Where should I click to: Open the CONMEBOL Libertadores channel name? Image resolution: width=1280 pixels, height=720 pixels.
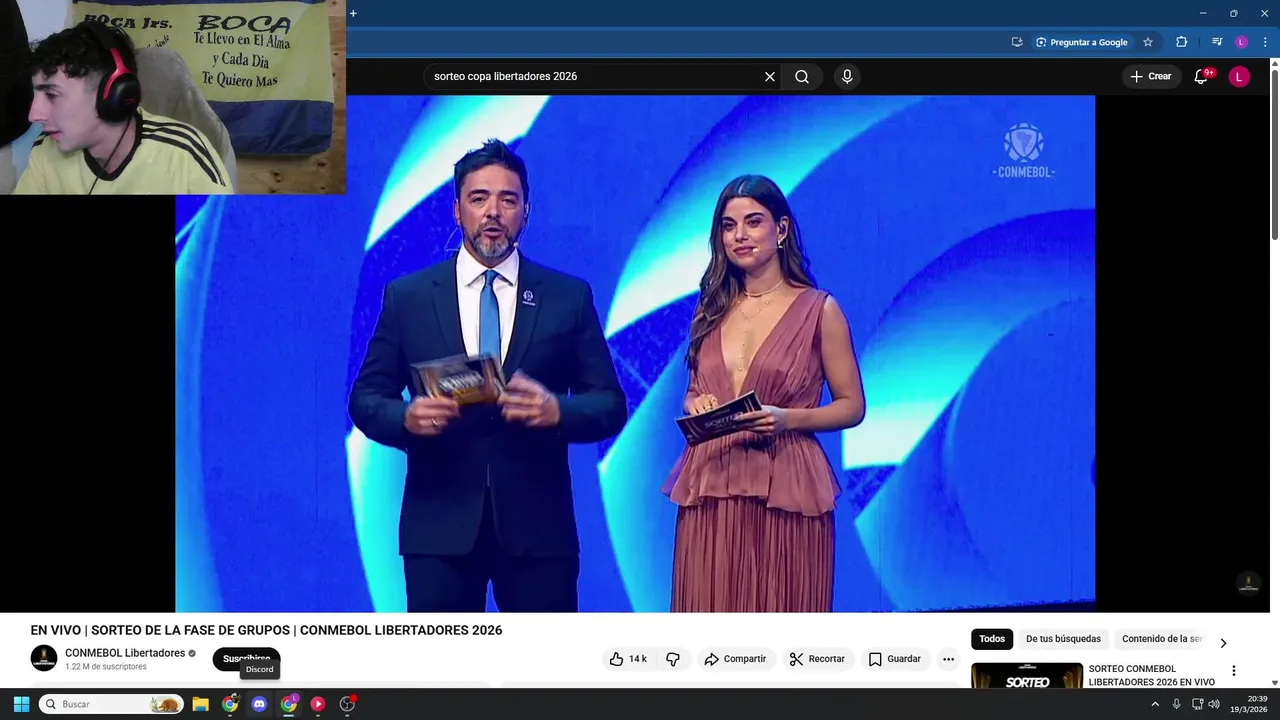coord(125,653)
